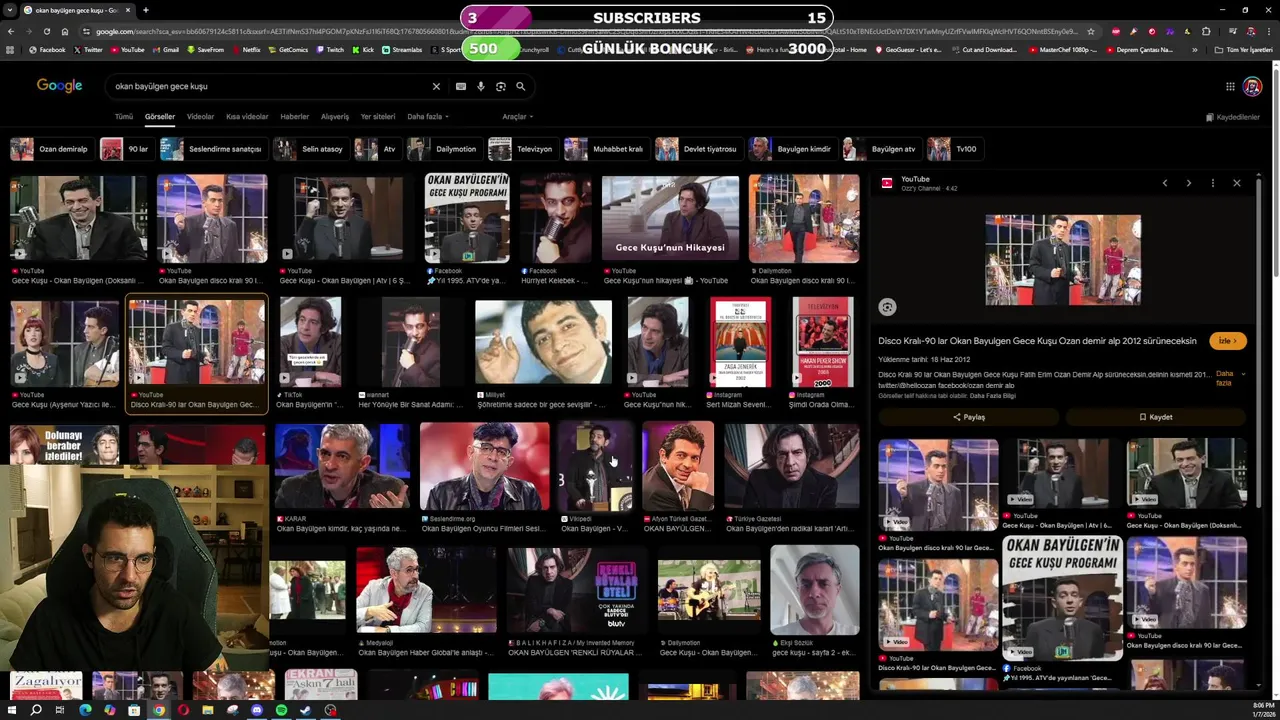Filter by Tv100 chip

tap(954, 149)
